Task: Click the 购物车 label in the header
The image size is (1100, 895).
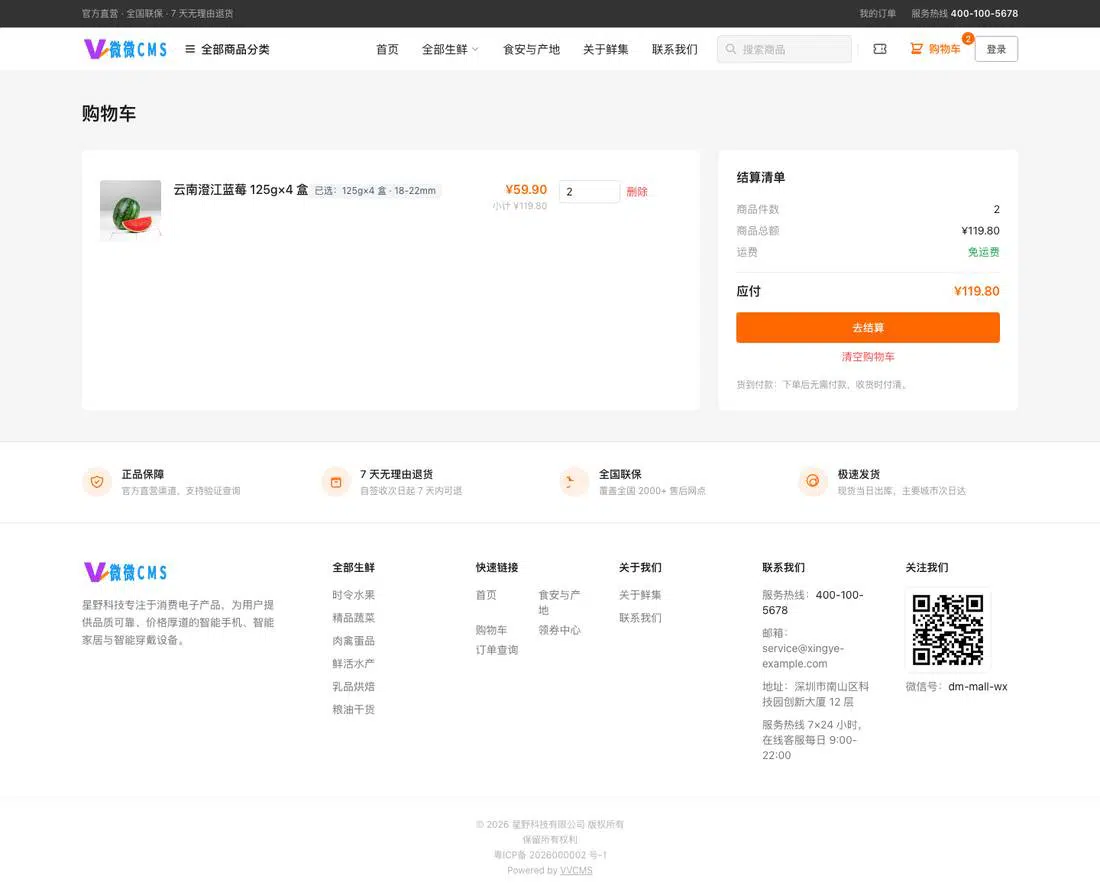Action: click(x=944, y=49)
